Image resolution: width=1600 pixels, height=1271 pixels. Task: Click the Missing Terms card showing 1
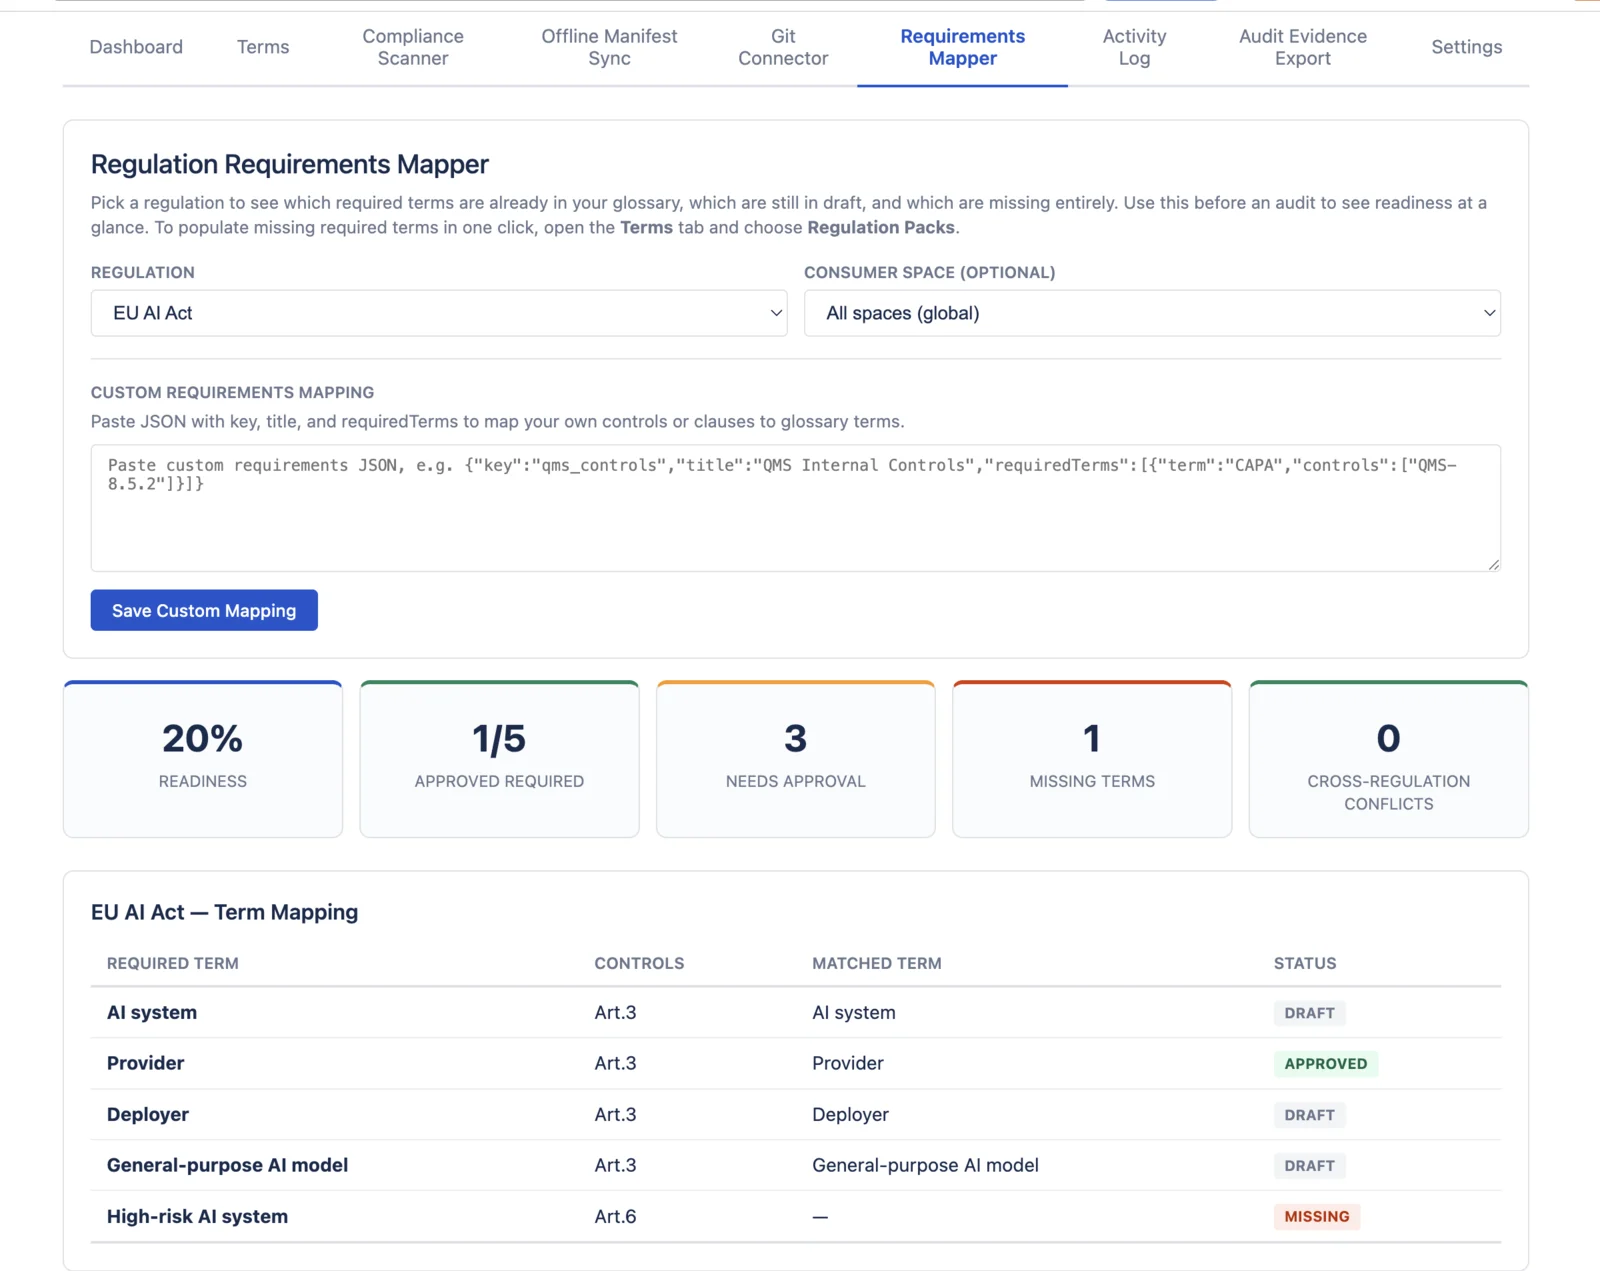click(x=1092, y=759)
